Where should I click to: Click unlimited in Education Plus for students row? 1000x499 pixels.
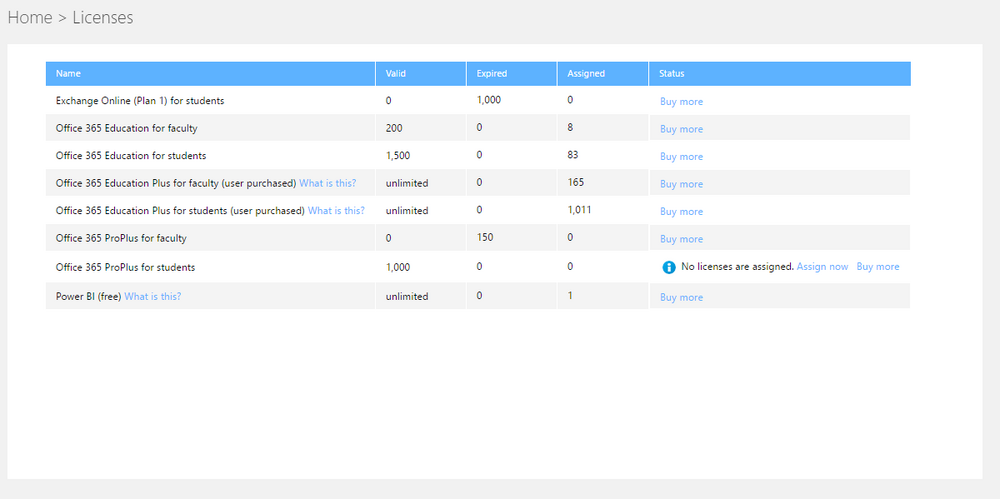(407, 211)
